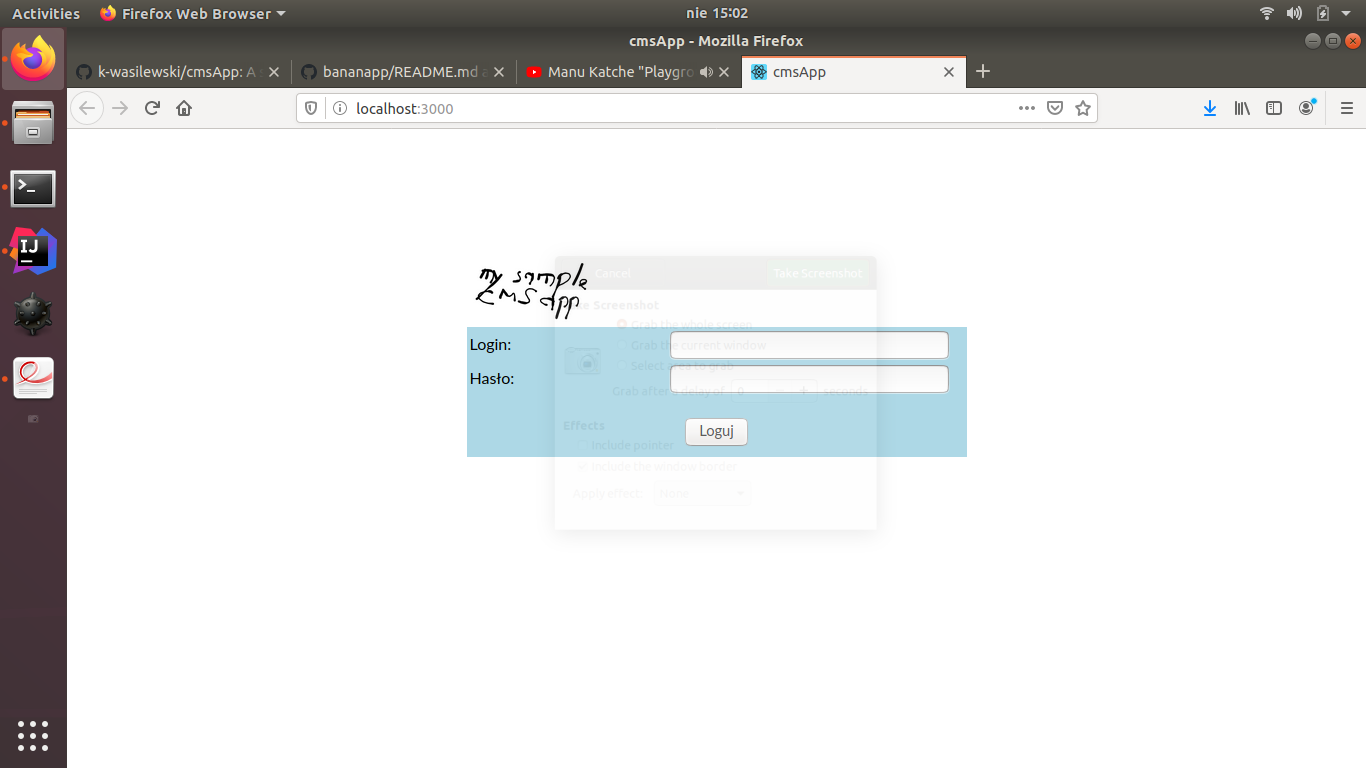
Task: Open the Firefox hamburger menu
Action: click(x=1346, y=108)
